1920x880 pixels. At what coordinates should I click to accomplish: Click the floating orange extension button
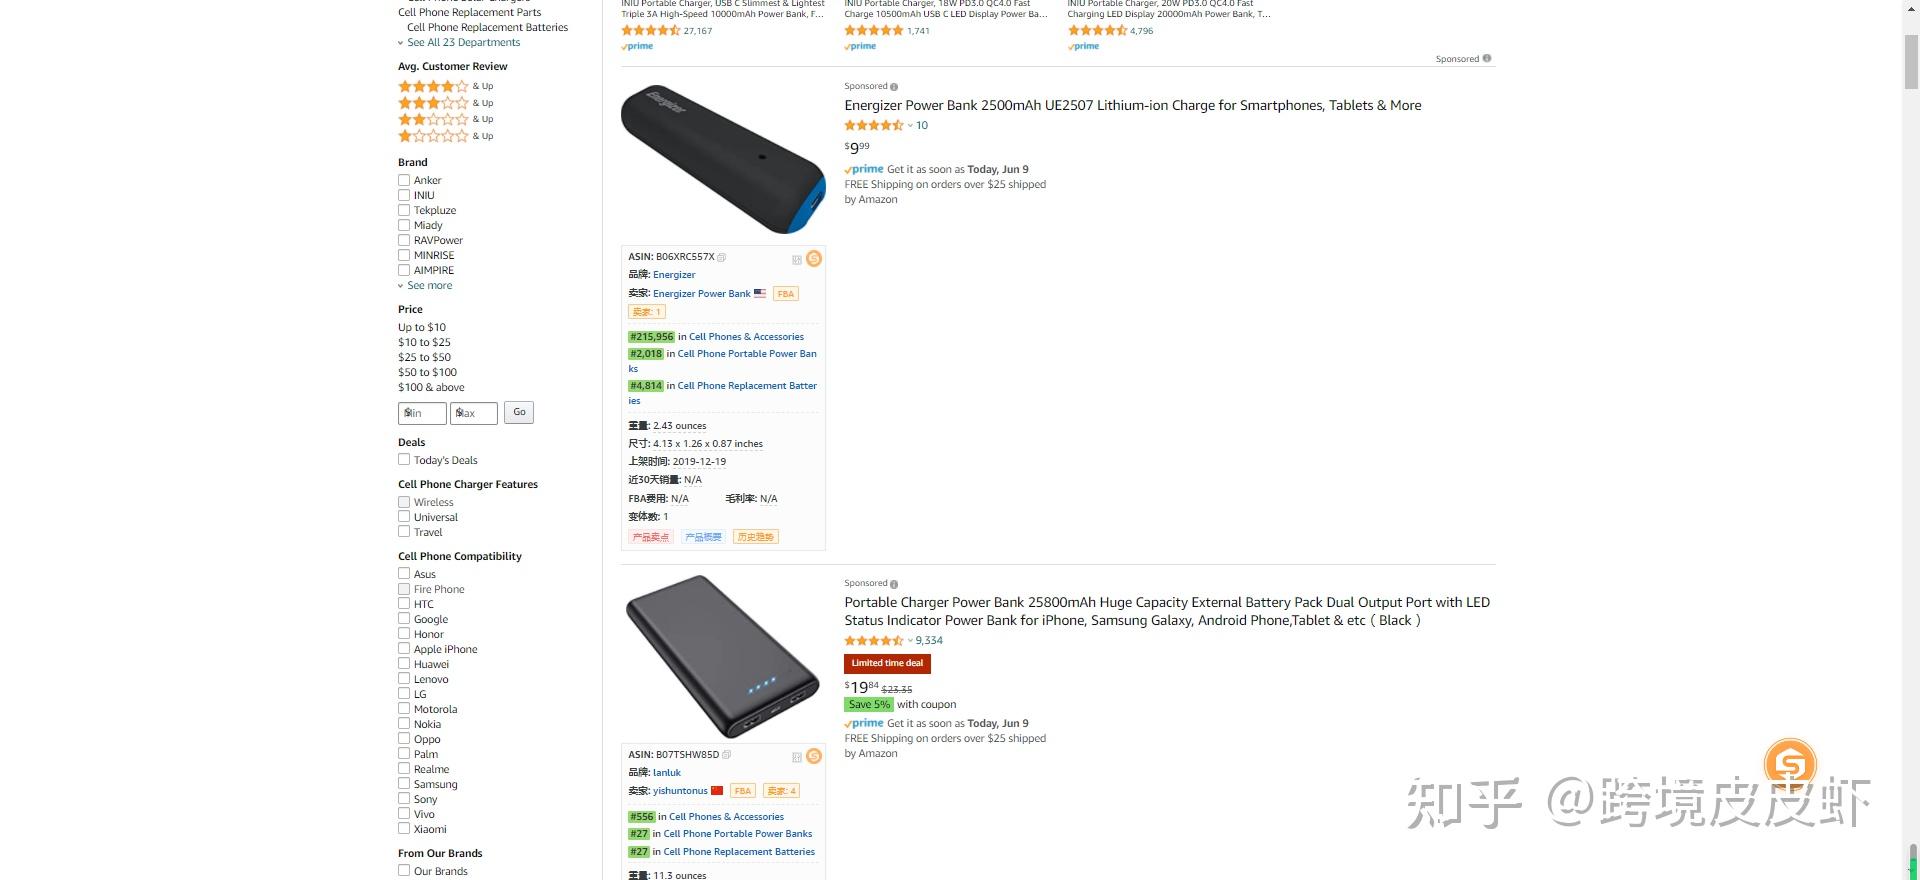tap(1789, 765)
